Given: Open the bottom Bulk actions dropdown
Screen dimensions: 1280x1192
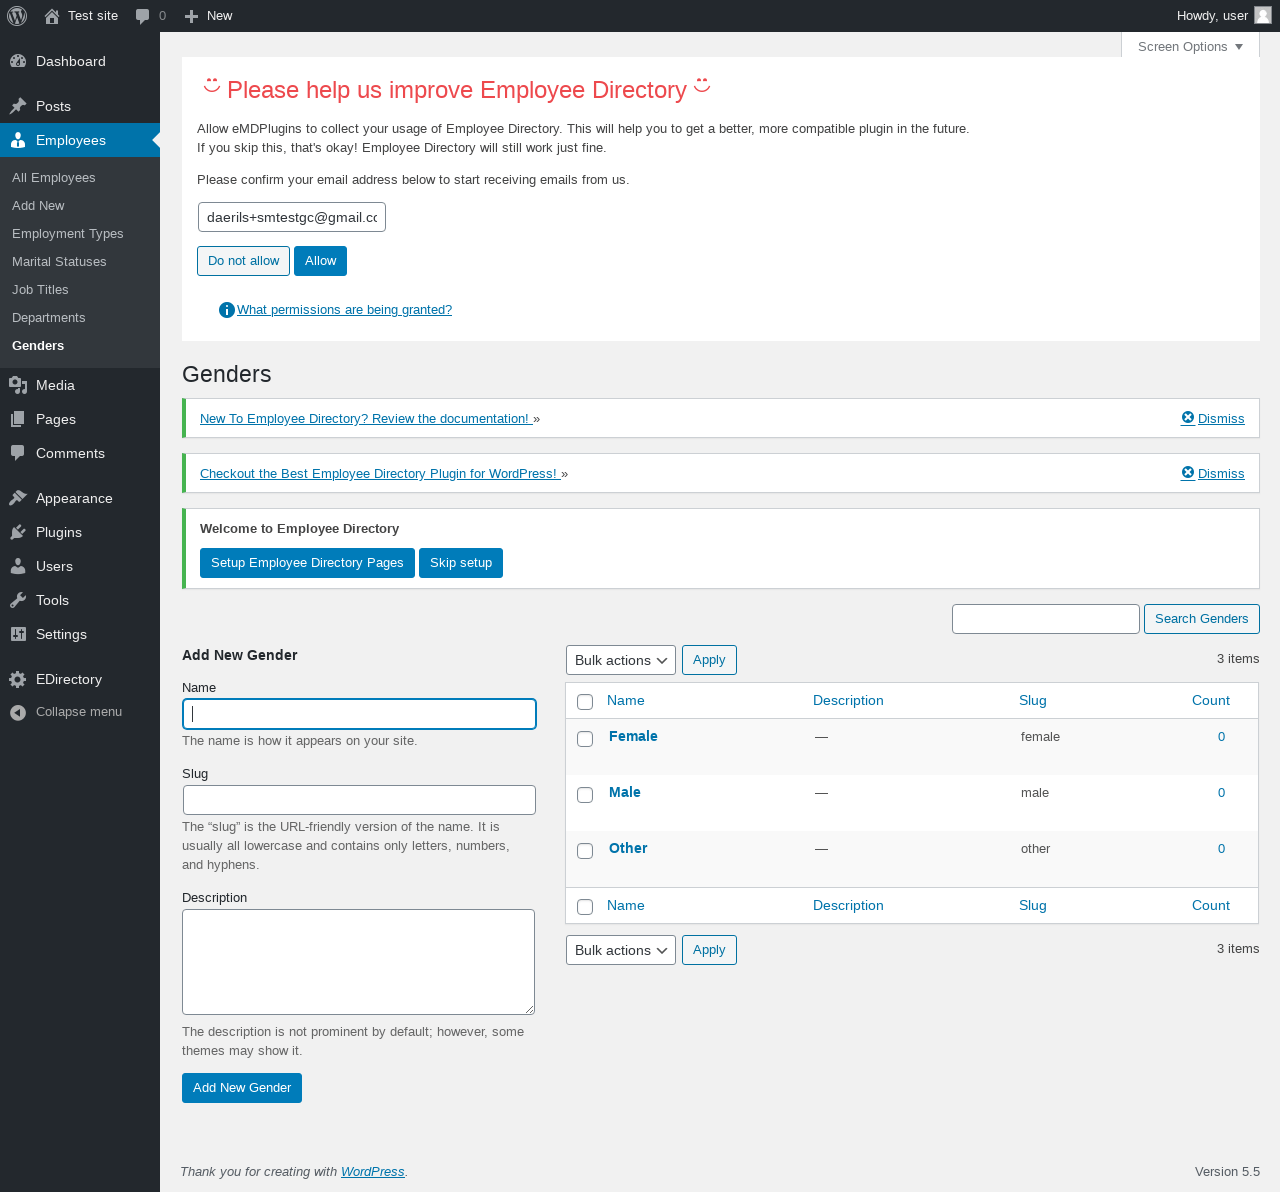Looking at the screenshot, I should 621,950.
